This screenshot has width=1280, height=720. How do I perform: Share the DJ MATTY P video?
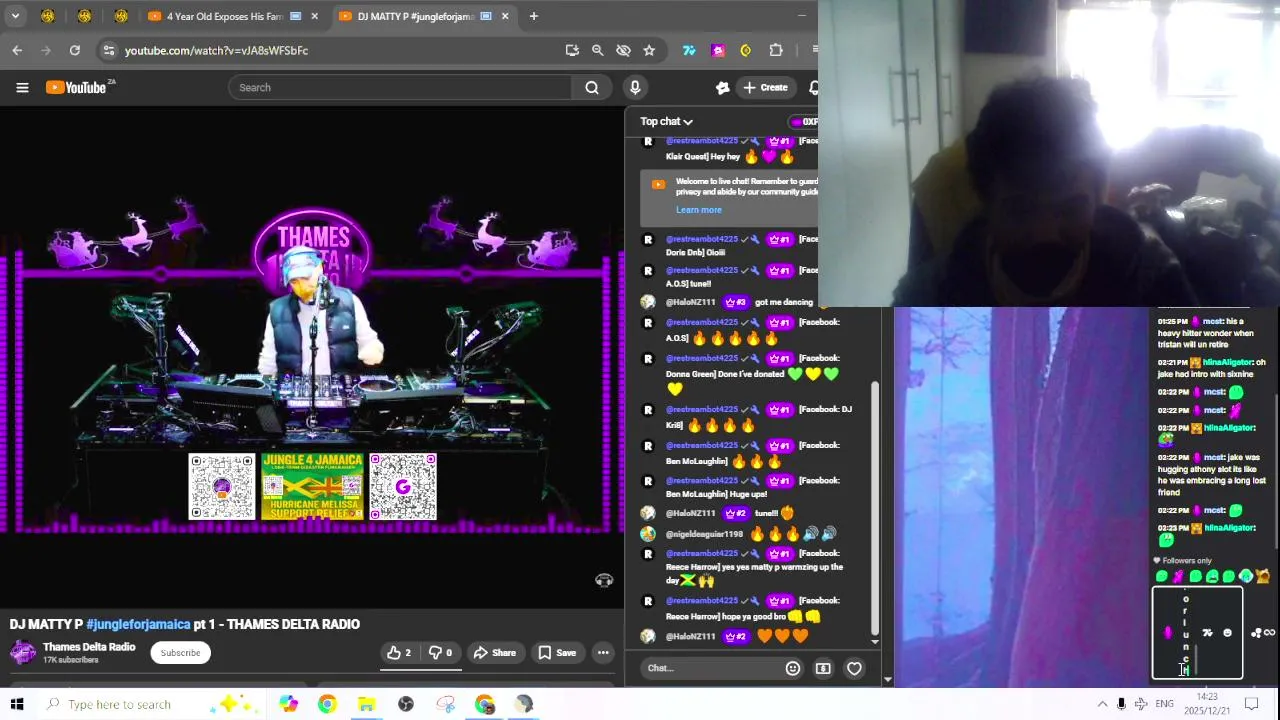tap(495, 653)
